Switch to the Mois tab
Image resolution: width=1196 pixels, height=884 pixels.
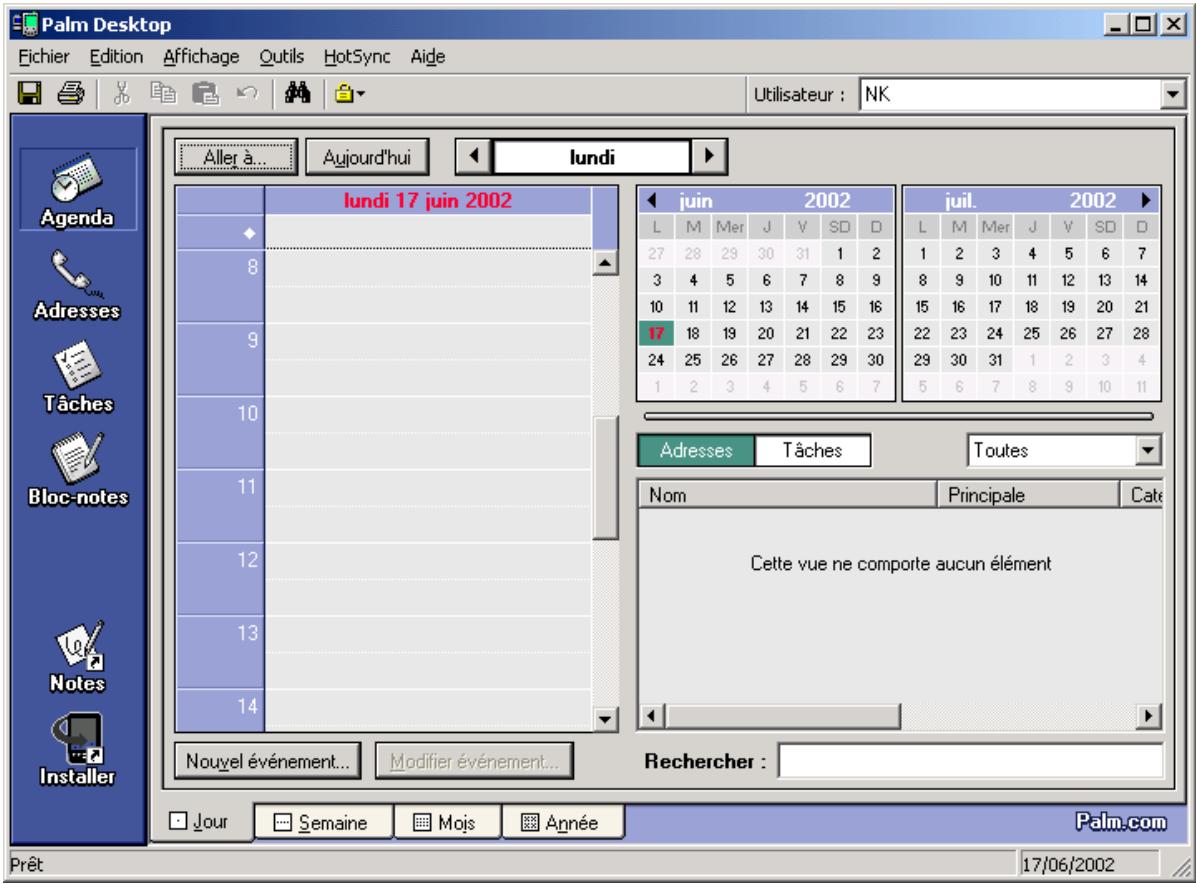pyautogui.click(x=447, y=822)
